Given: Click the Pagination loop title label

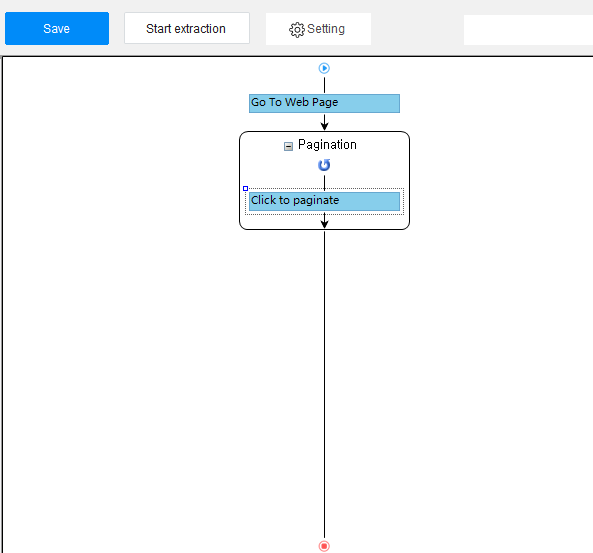Looking at the screenshot, I should pos(327,144).
